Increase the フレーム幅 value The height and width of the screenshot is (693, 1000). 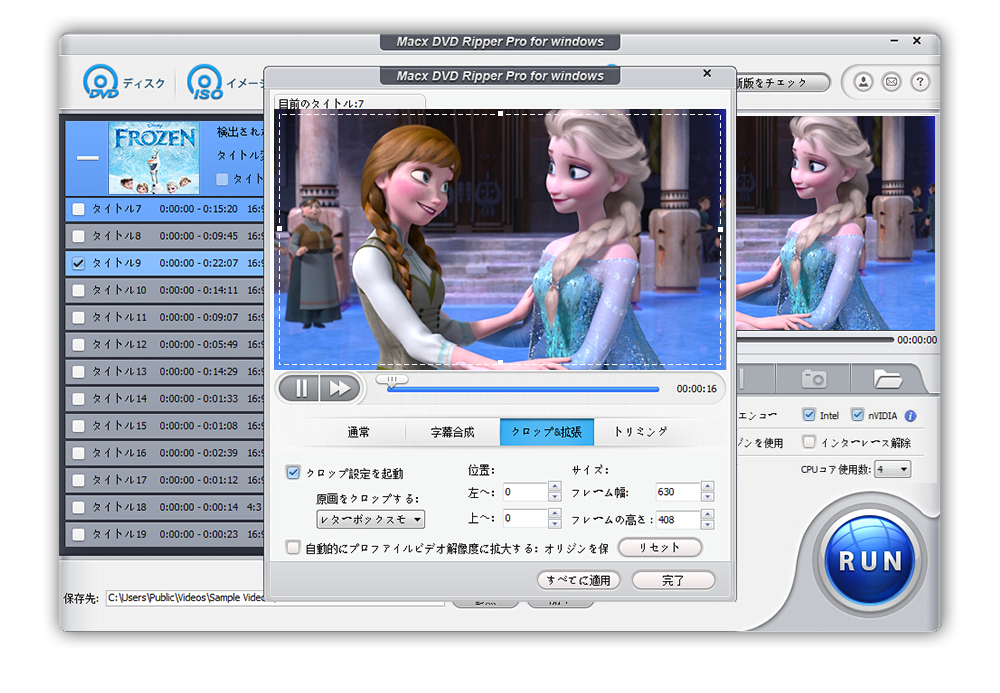click(x=707, y=487)
